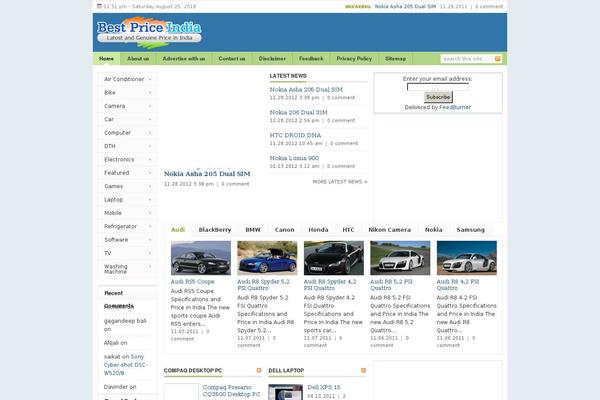Switch to the HTC tab
Viewport: 600px width, 400px height.
point(348,230)
